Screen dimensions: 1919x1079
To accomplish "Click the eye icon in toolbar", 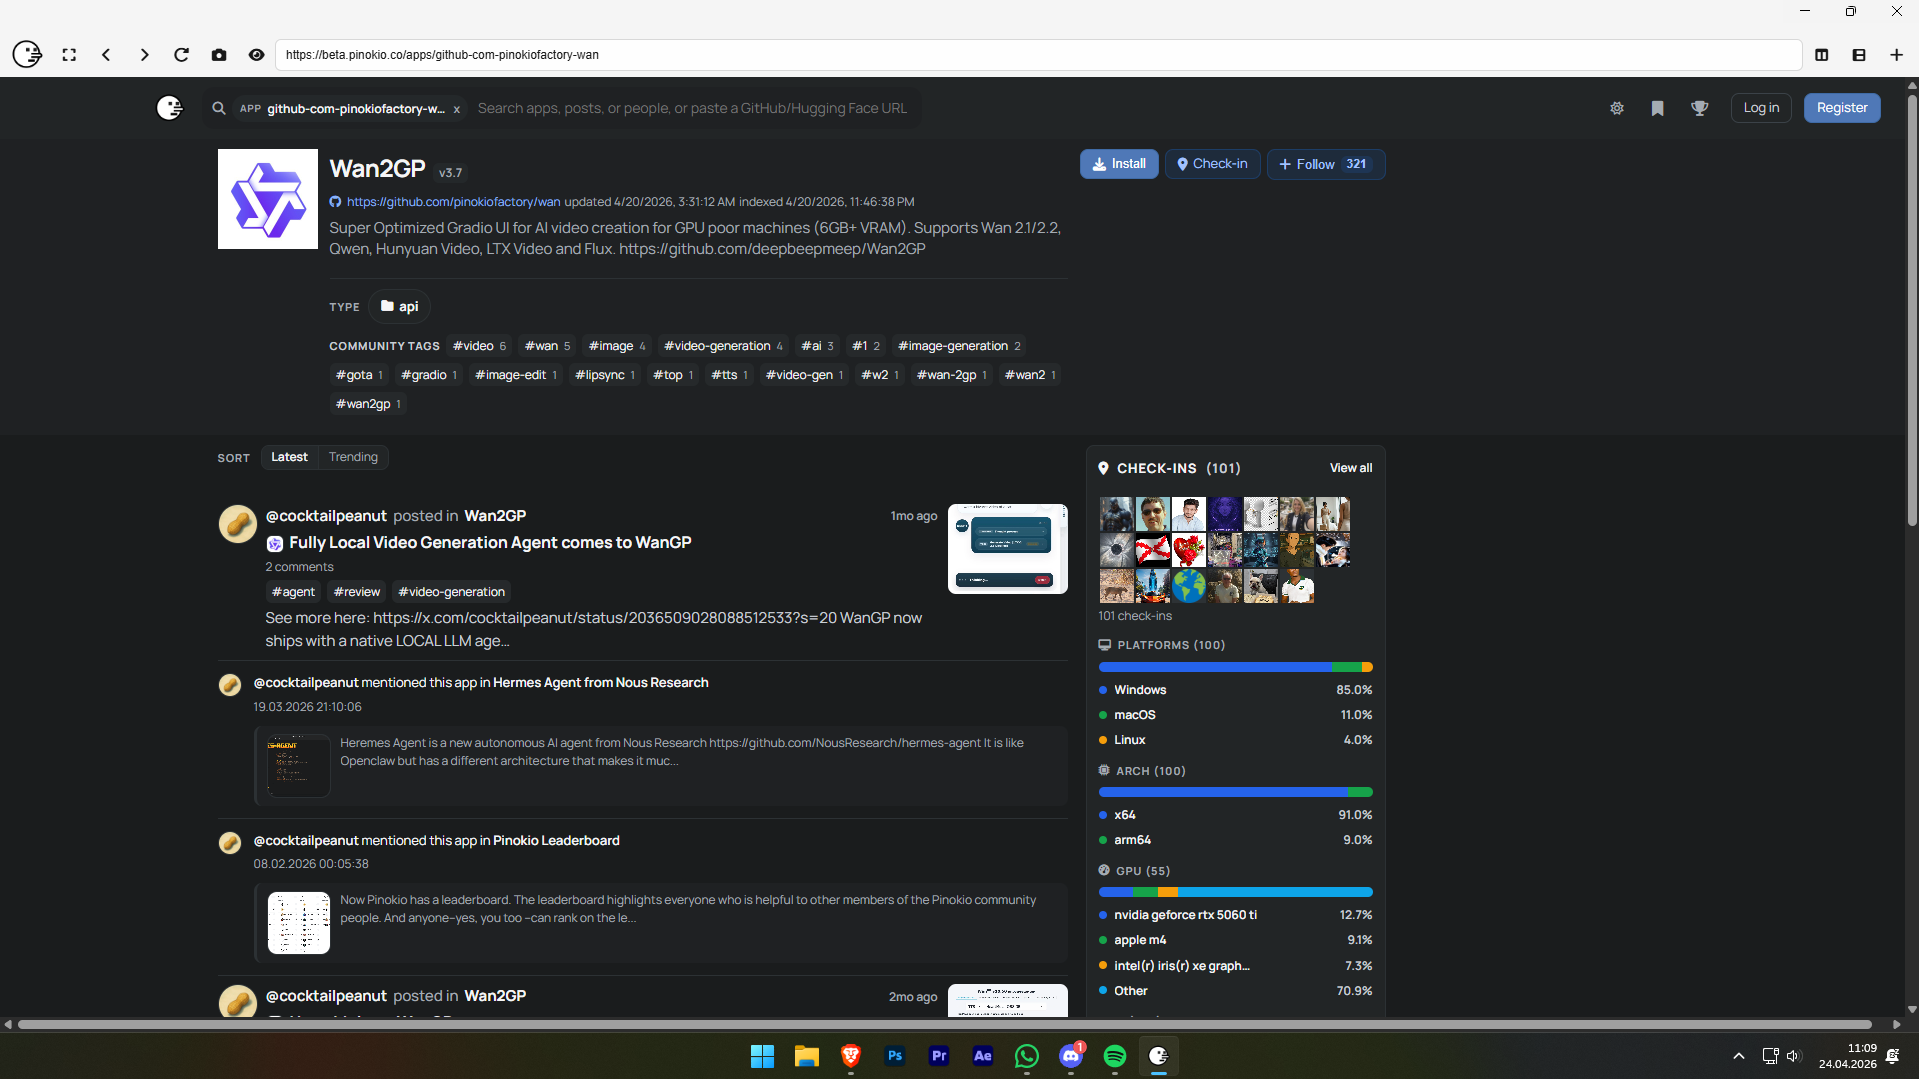I will pos(256,55).
